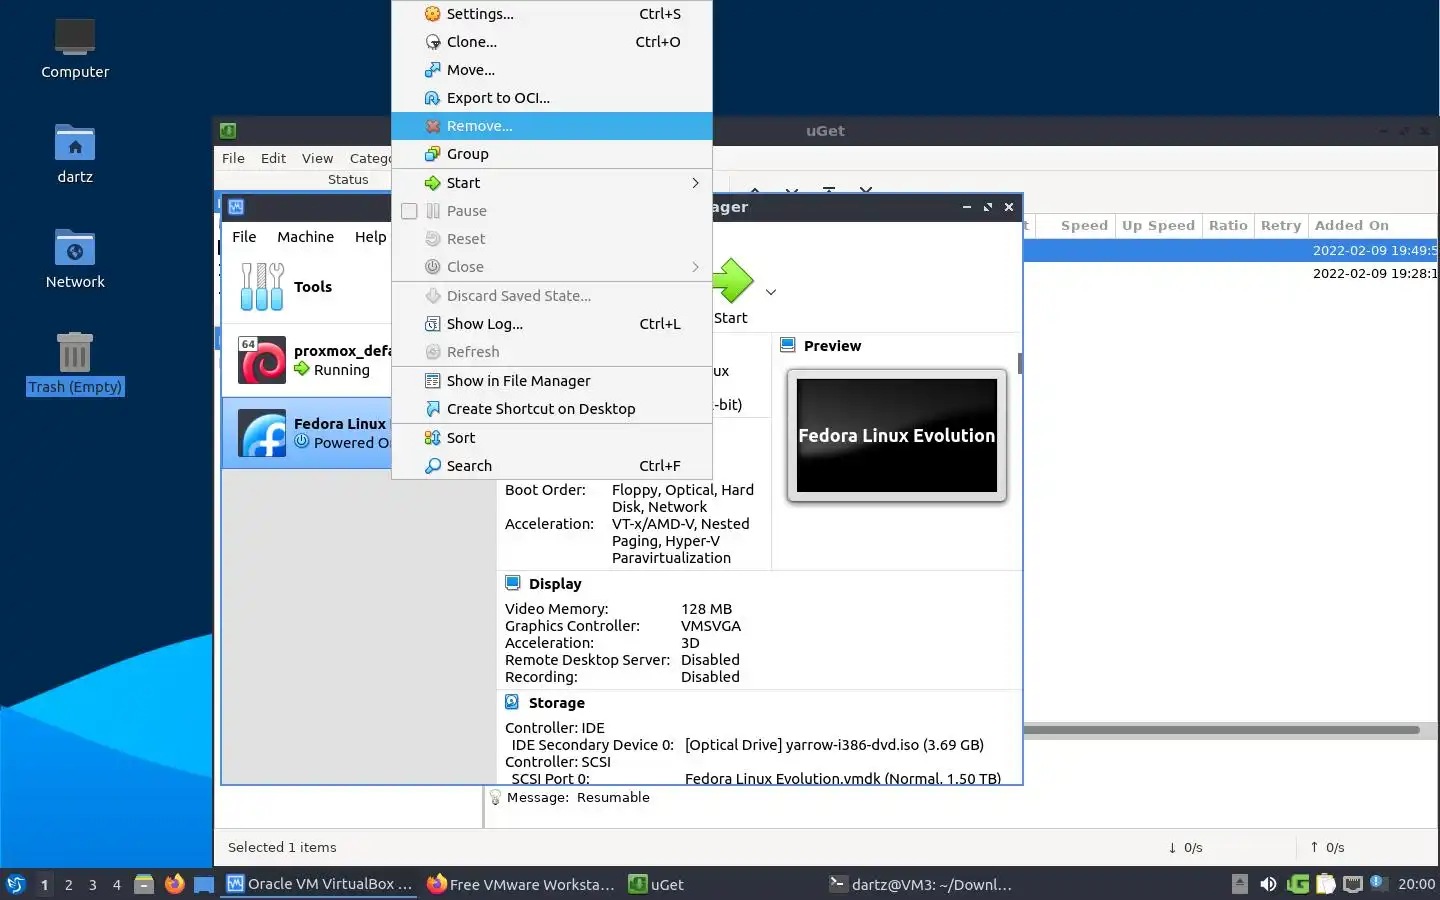Open the dartz home folder icon
1440x900 pixels.
(x=75, y=154)
